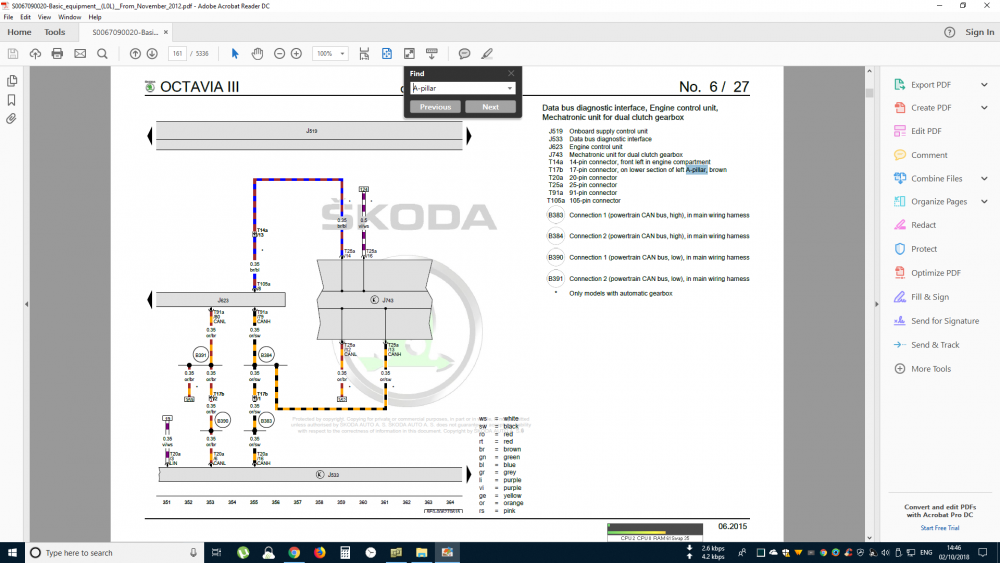Open Fill & Sign tool
The width and height of the screenshot is (1000, 563).
930,297
